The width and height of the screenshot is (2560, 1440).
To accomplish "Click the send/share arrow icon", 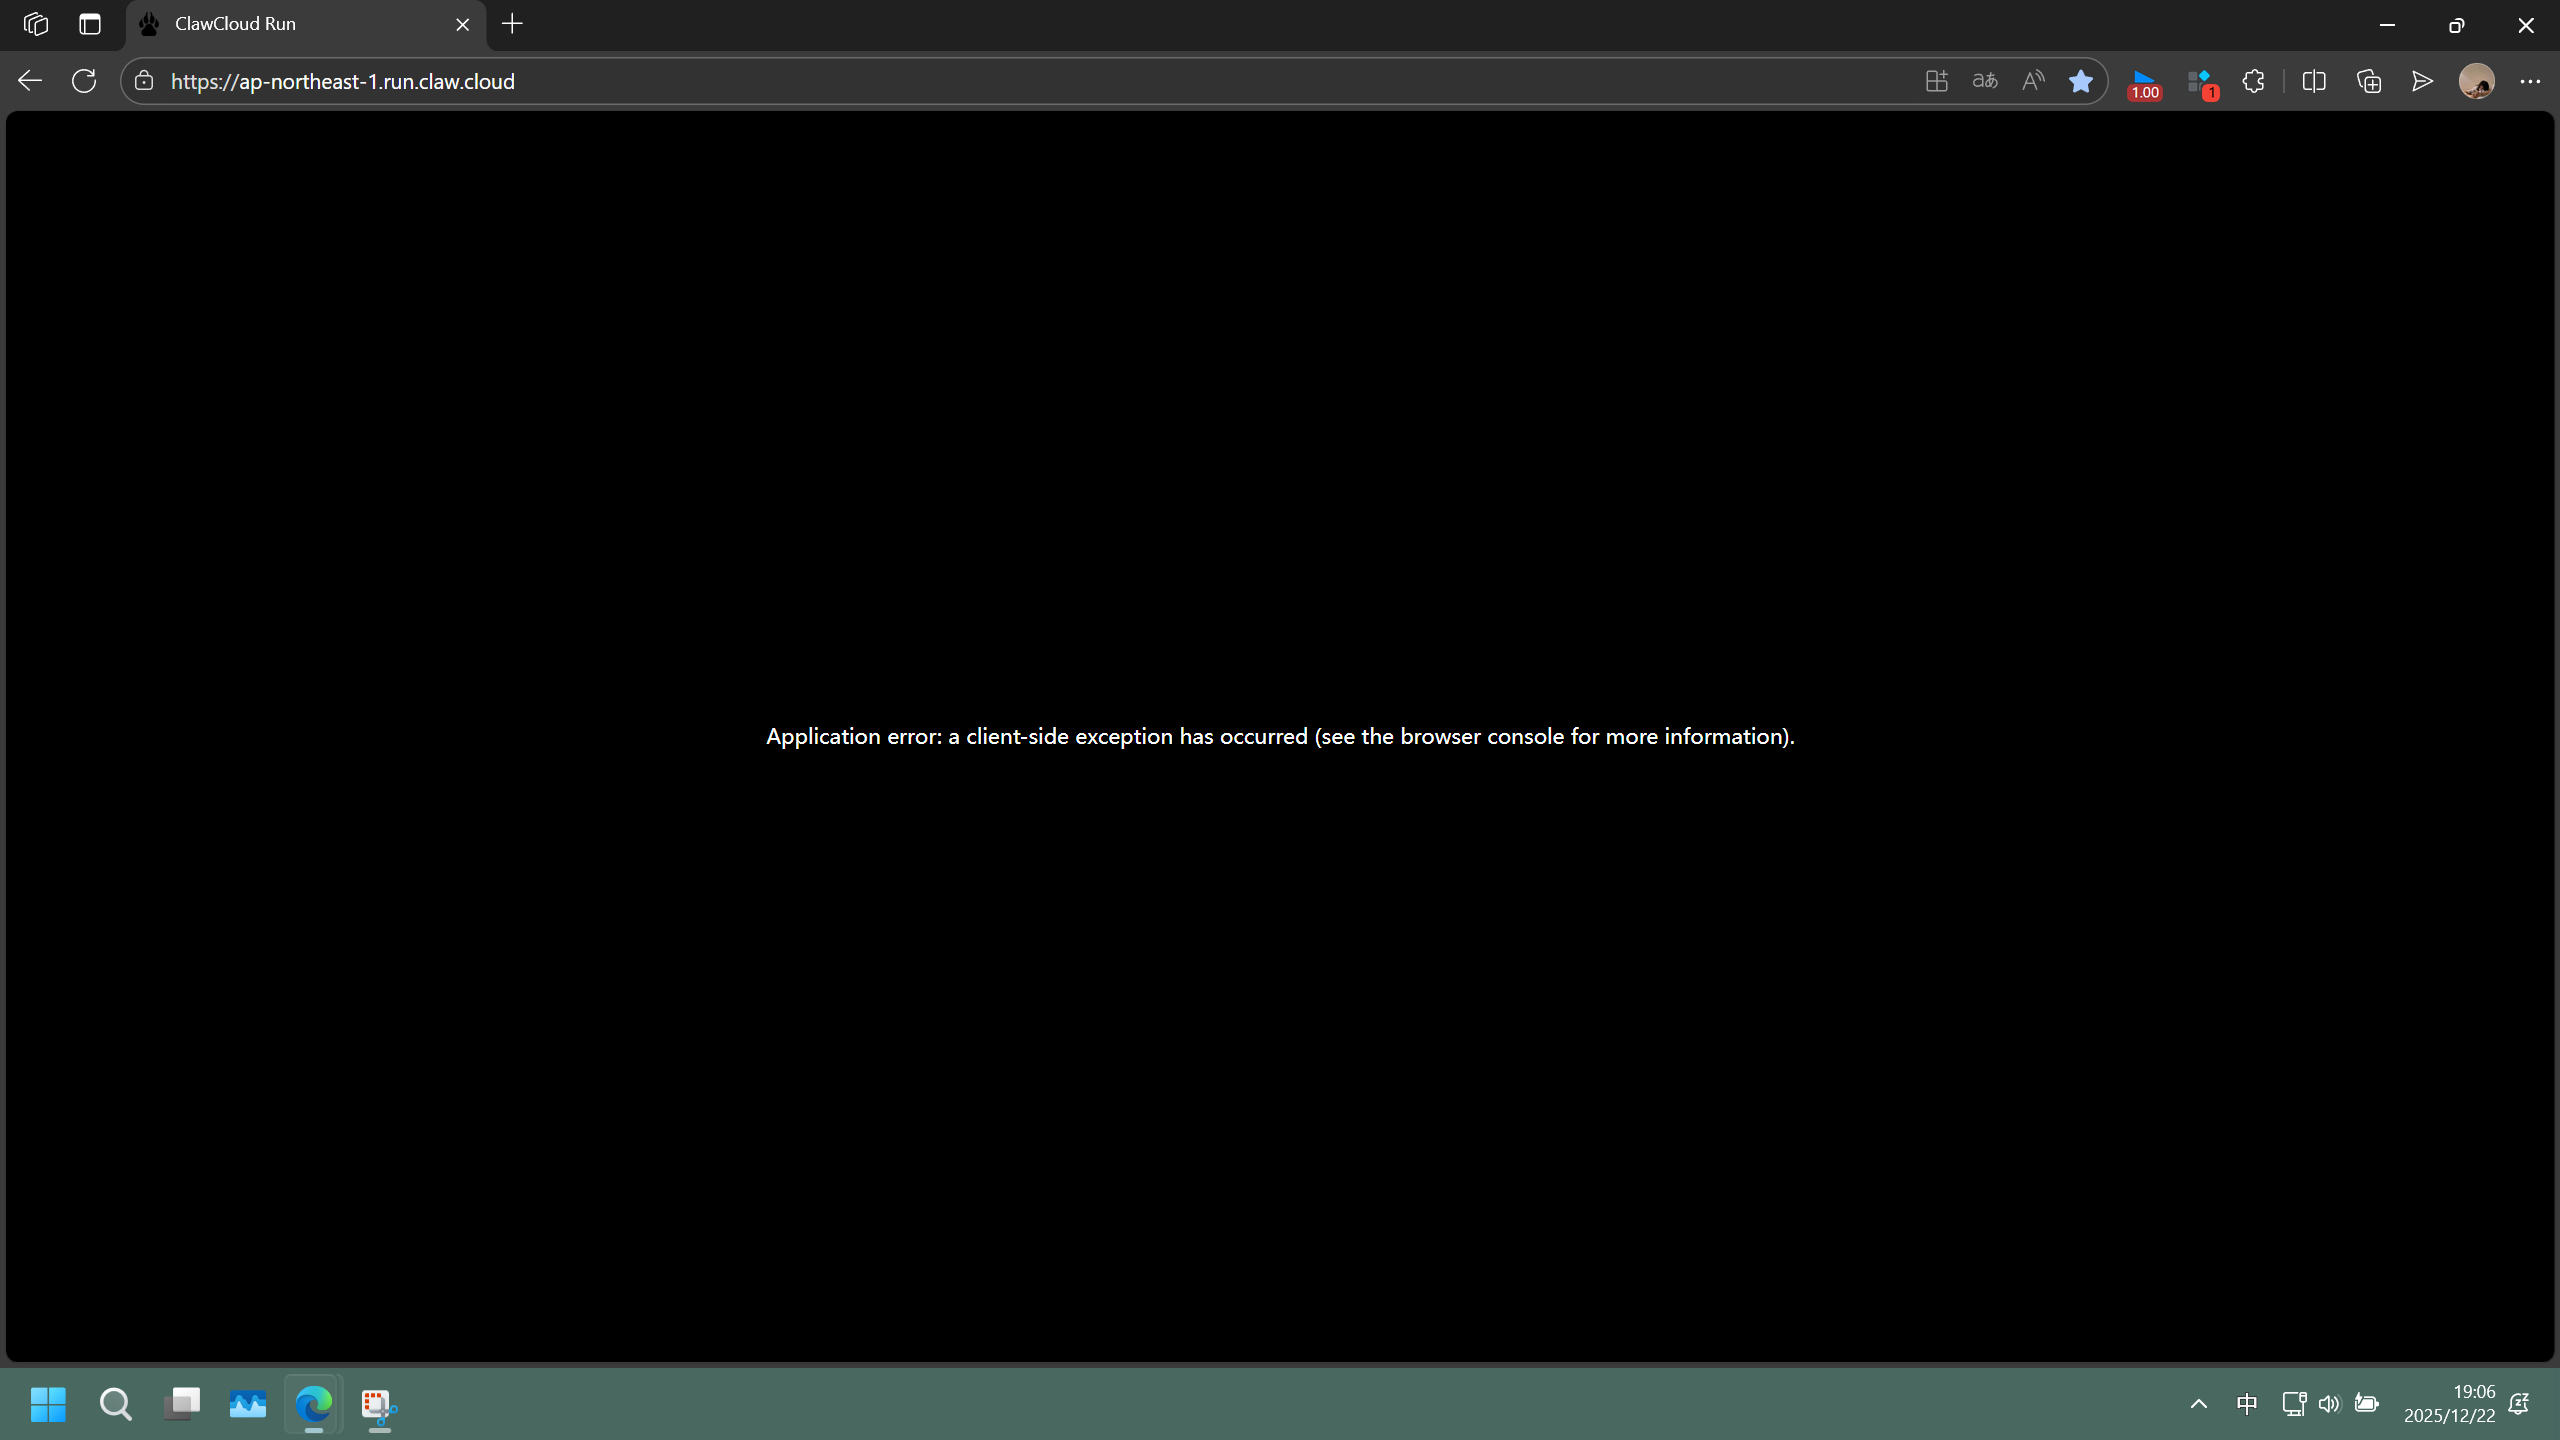I will (x=2422, y=81).
